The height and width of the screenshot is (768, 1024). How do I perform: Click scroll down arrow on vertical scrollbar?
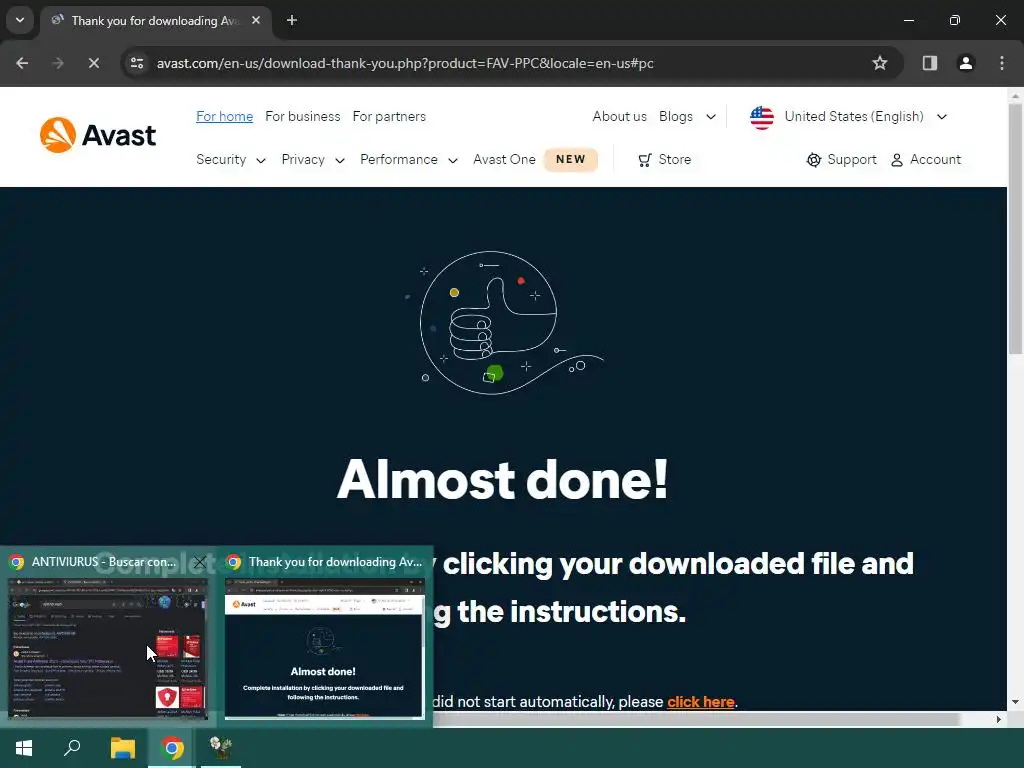(1015, 702)
